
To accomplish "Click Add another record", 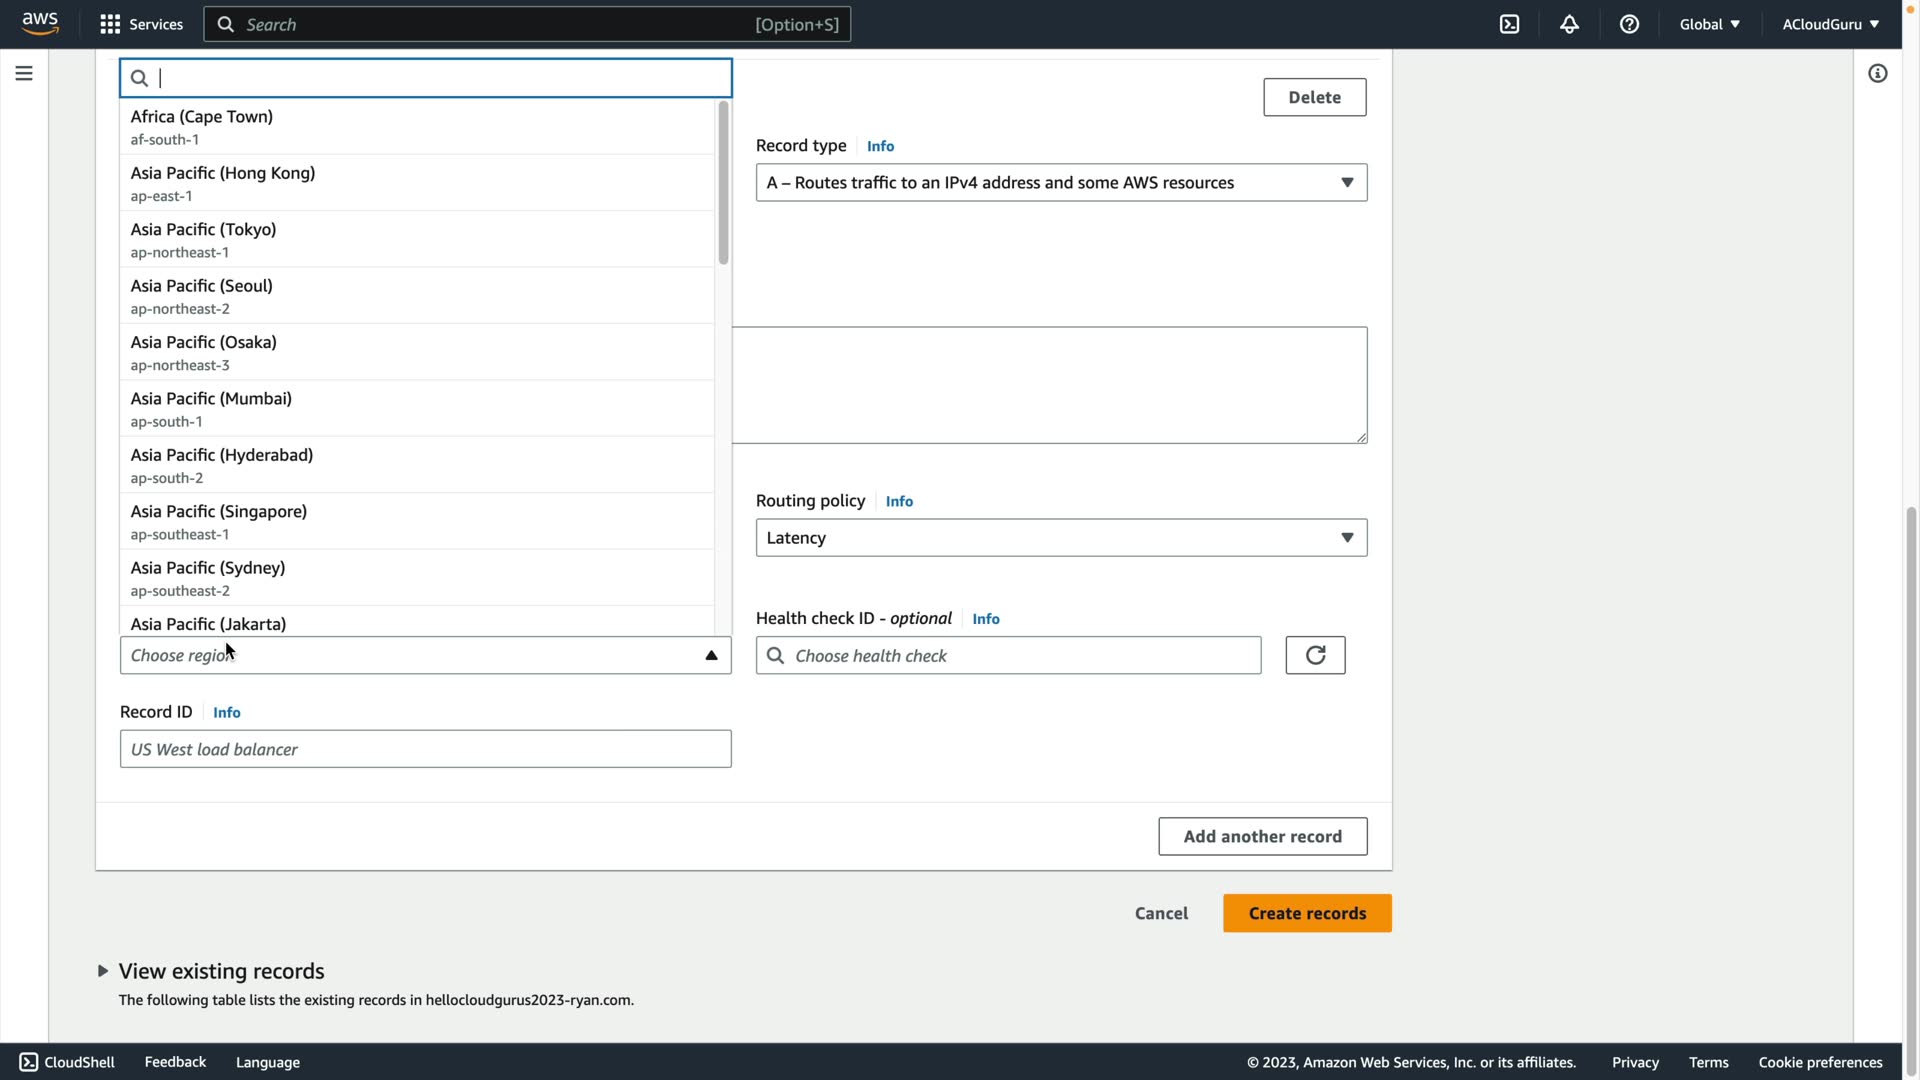I will (1262, 836).
